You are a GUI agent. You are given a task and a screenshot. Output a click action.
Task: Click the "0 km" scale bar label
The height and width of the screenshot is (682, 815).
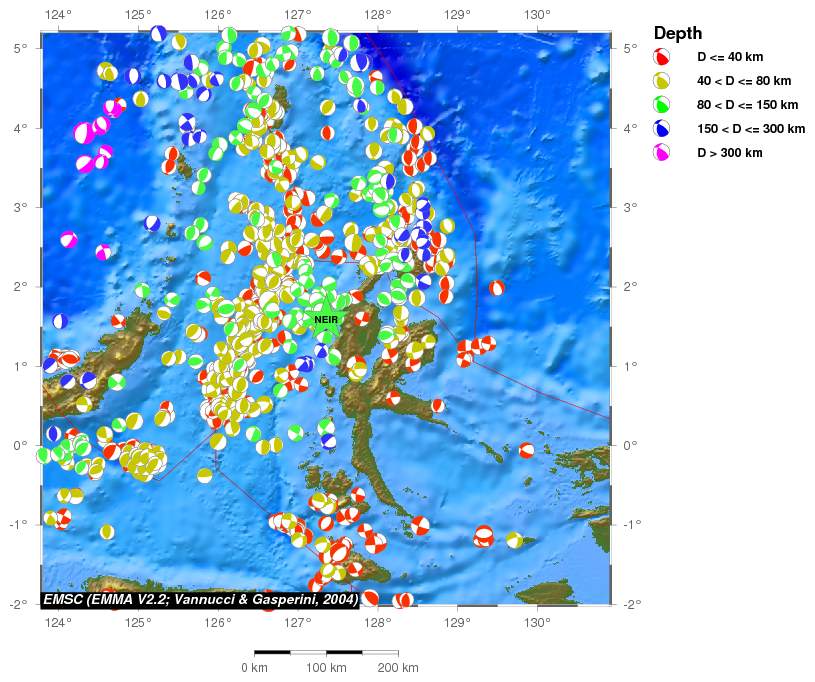[x=254, y=667]
